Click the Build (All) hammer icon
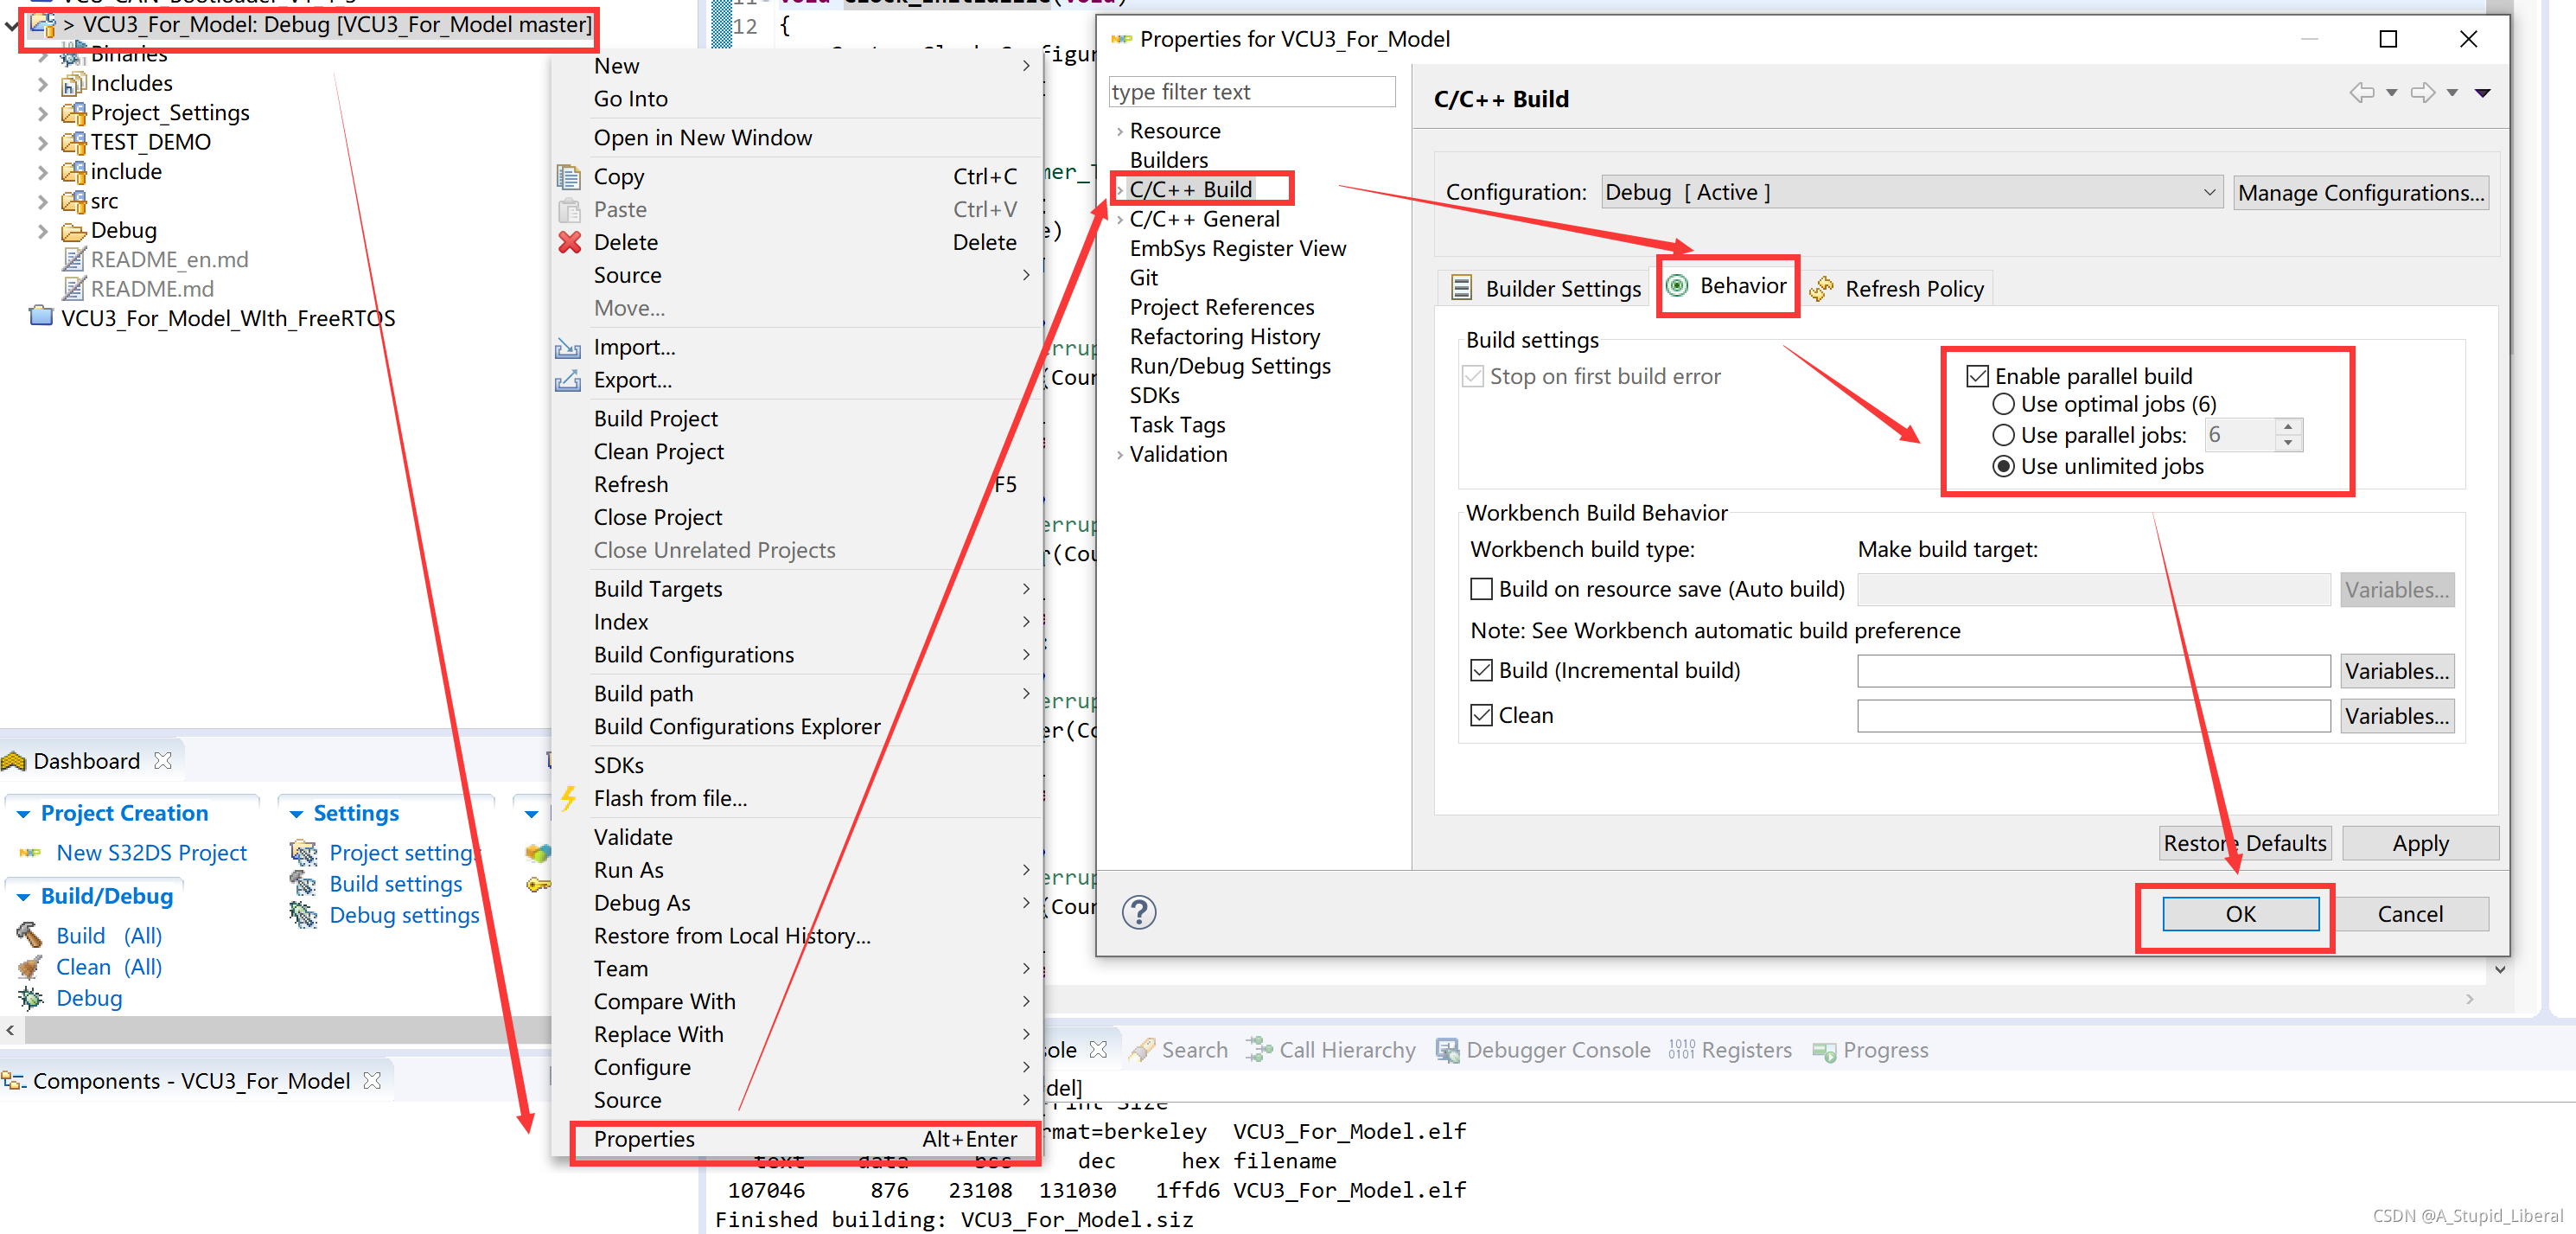The height and width of the screenshot is (1234, 2576). (29, 935)
